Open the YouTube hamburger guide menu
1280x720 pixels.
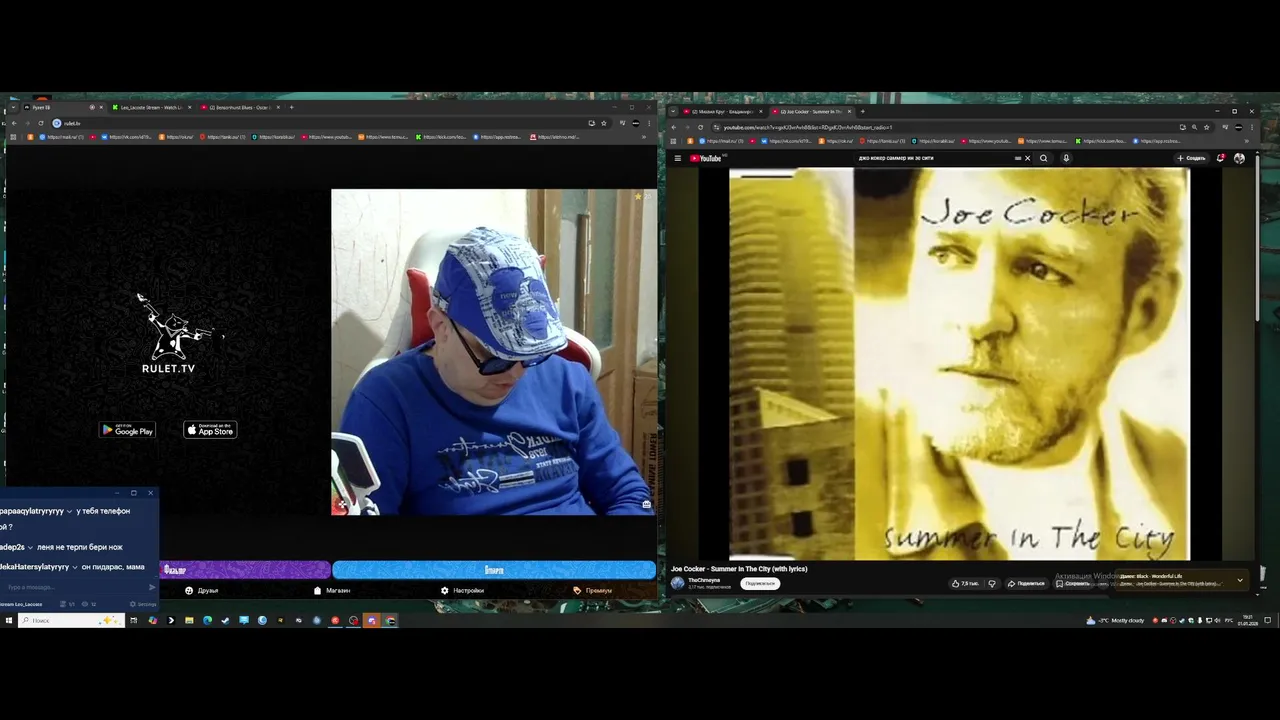click(677, 158)
